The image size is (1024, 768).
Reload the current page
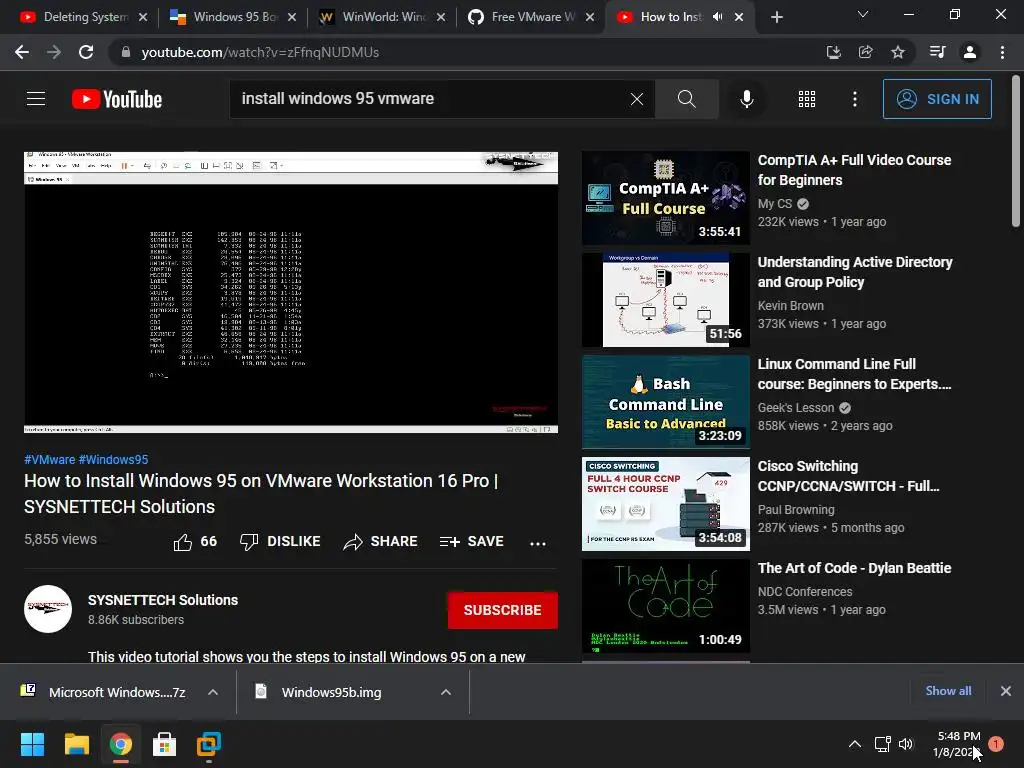86,52
